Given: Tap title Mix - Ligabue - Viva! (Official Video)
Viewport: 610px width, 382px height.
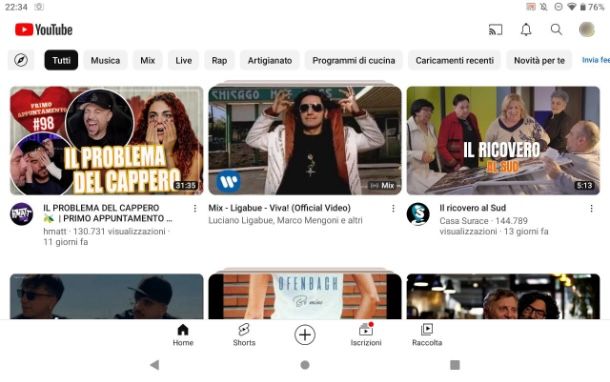Looking at the screenshot, I should 279,208.
